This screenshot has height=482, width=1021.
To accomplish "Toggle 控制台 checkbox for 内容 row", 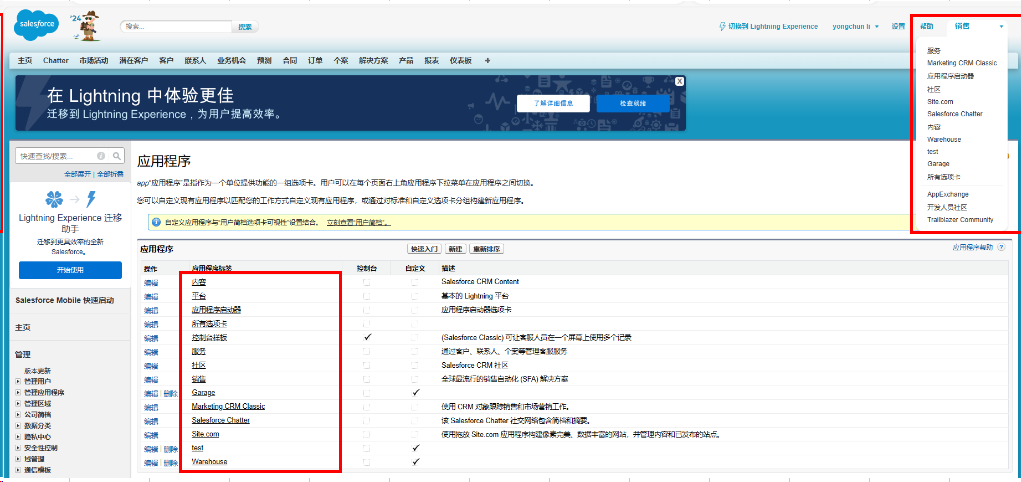I will click(367, 282).
